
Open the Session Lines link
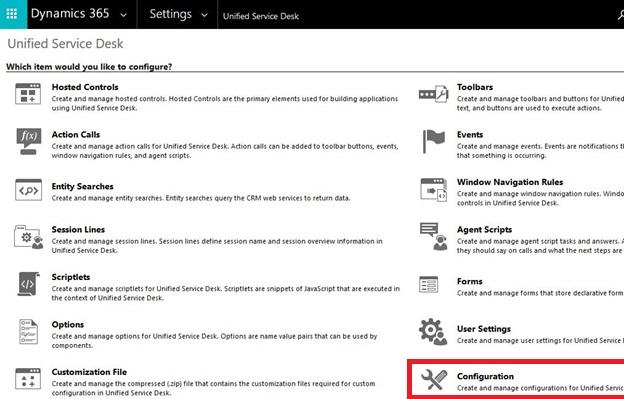tap(78, 230)
